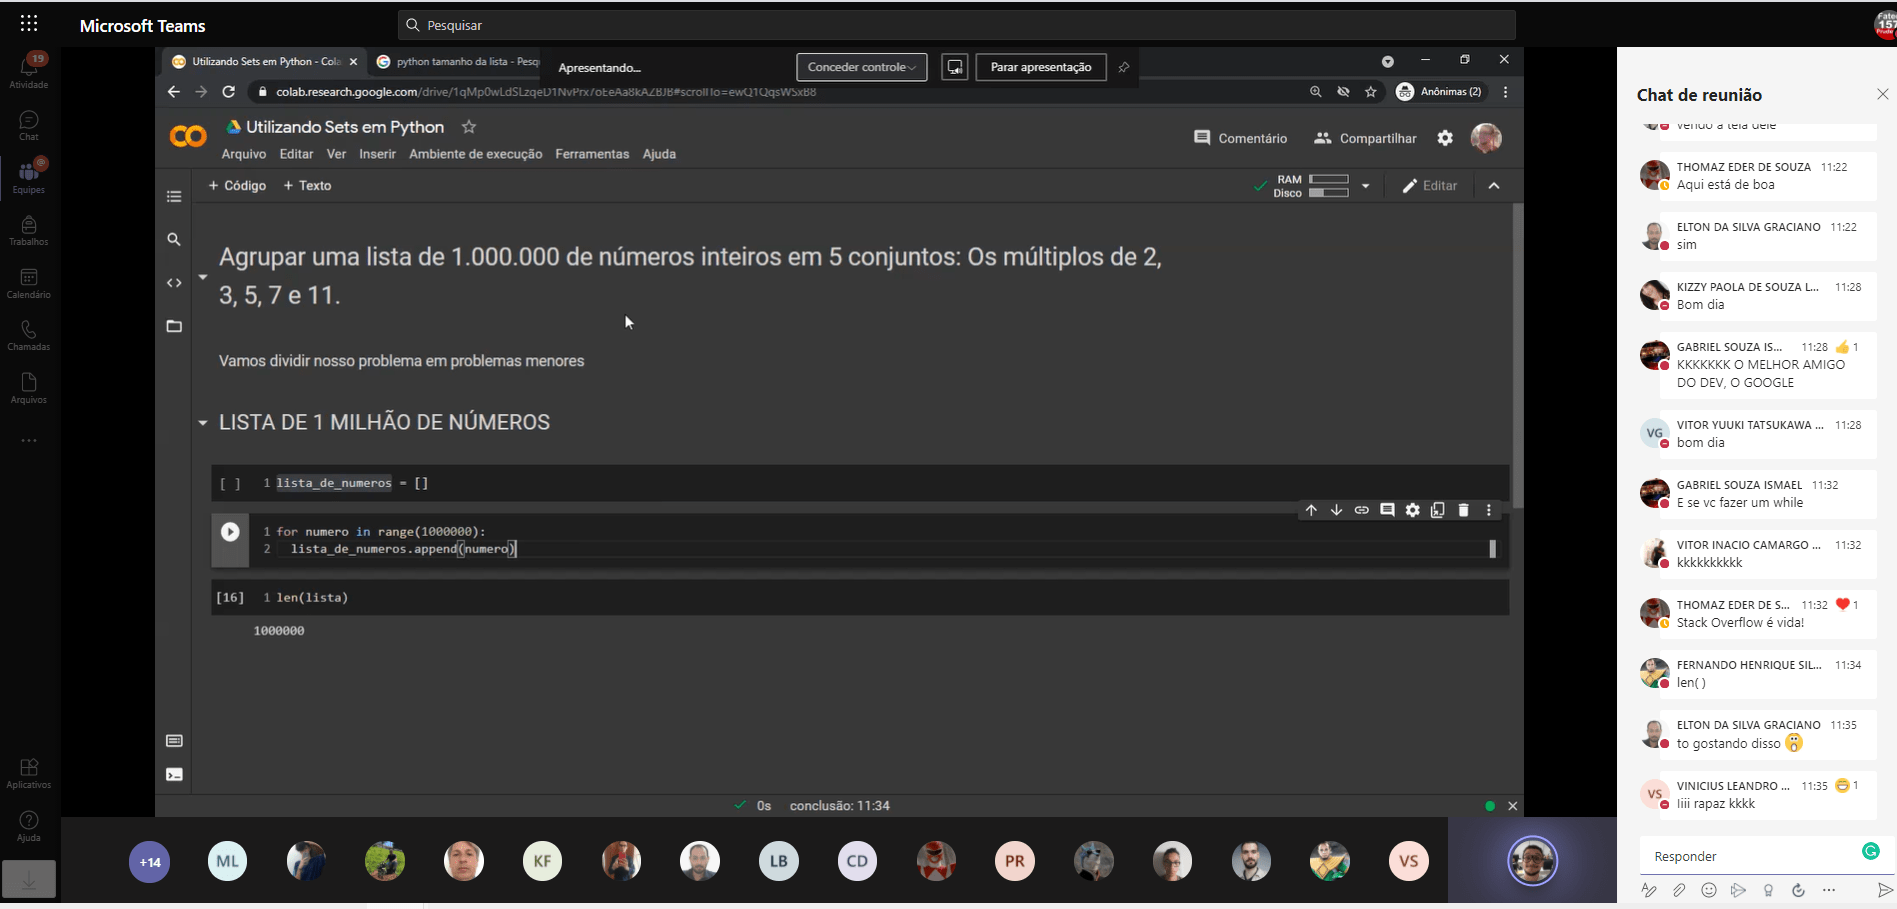
Task: Open Colab settings gear icon
Action: pos(1445,138)
